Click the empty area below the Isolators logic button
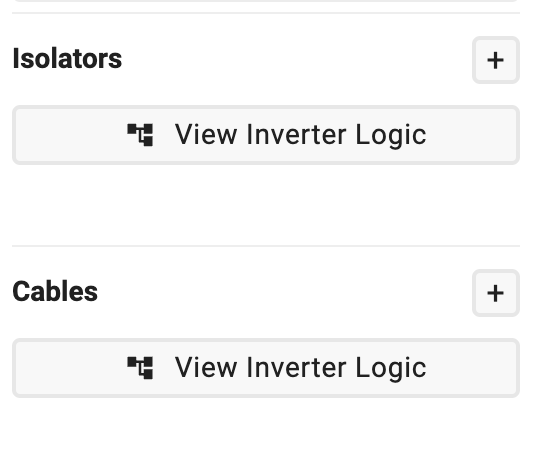The width and height of the screenshot is (536, 464). (266, 204)
